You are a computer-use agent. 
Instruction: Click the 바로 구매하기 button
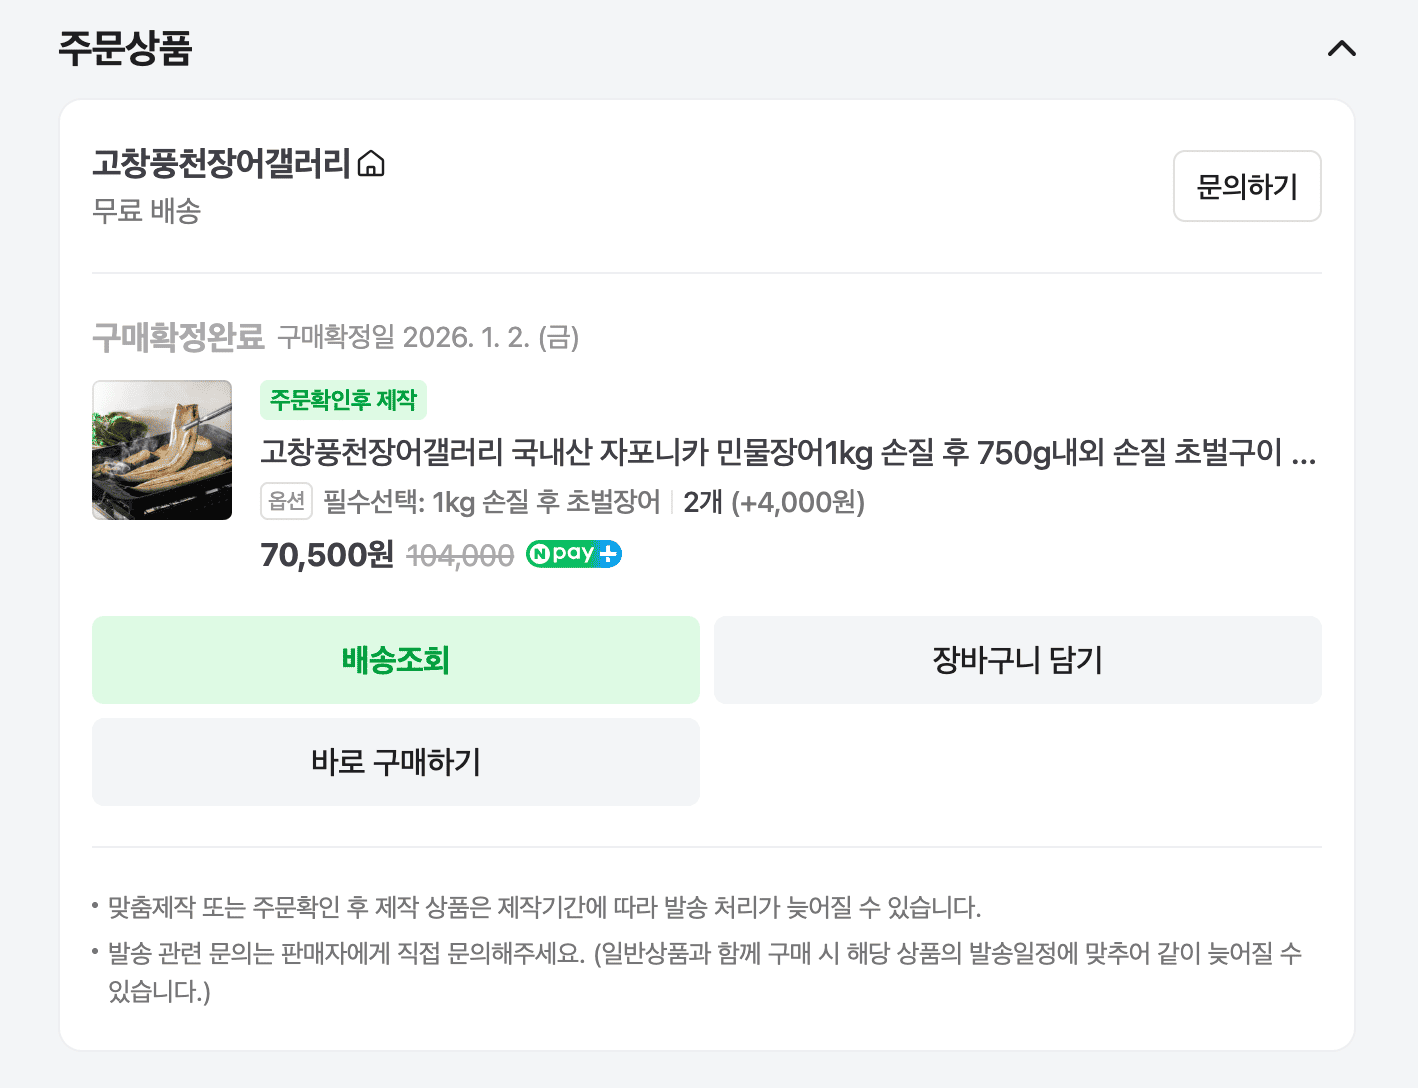pos(395,761)
